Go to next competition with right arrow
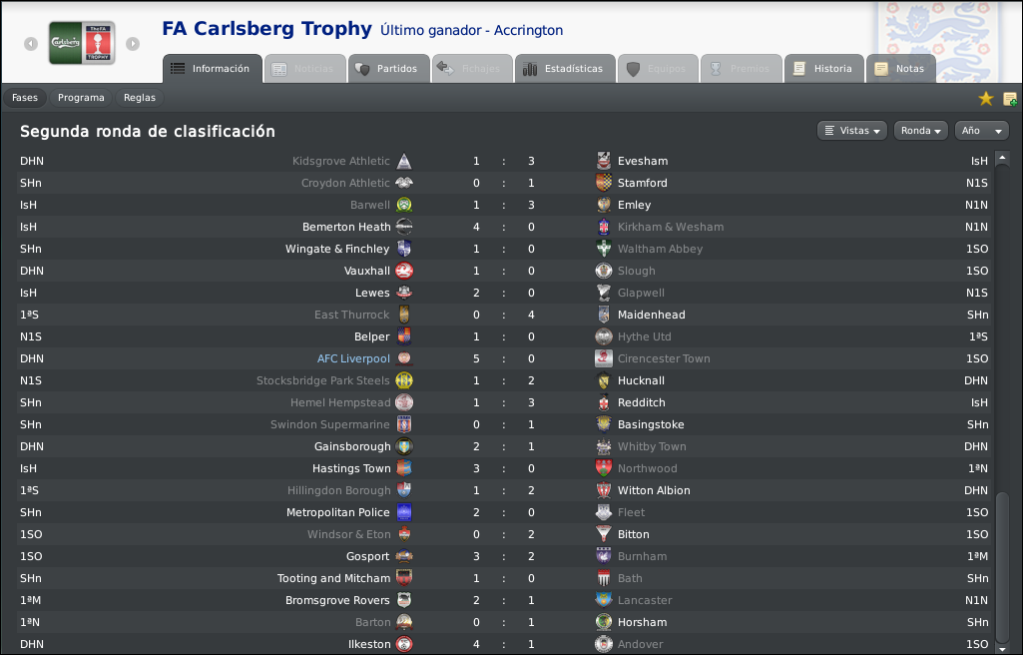The height and width of the screenshot is (655, 1023). pos(132,44)
